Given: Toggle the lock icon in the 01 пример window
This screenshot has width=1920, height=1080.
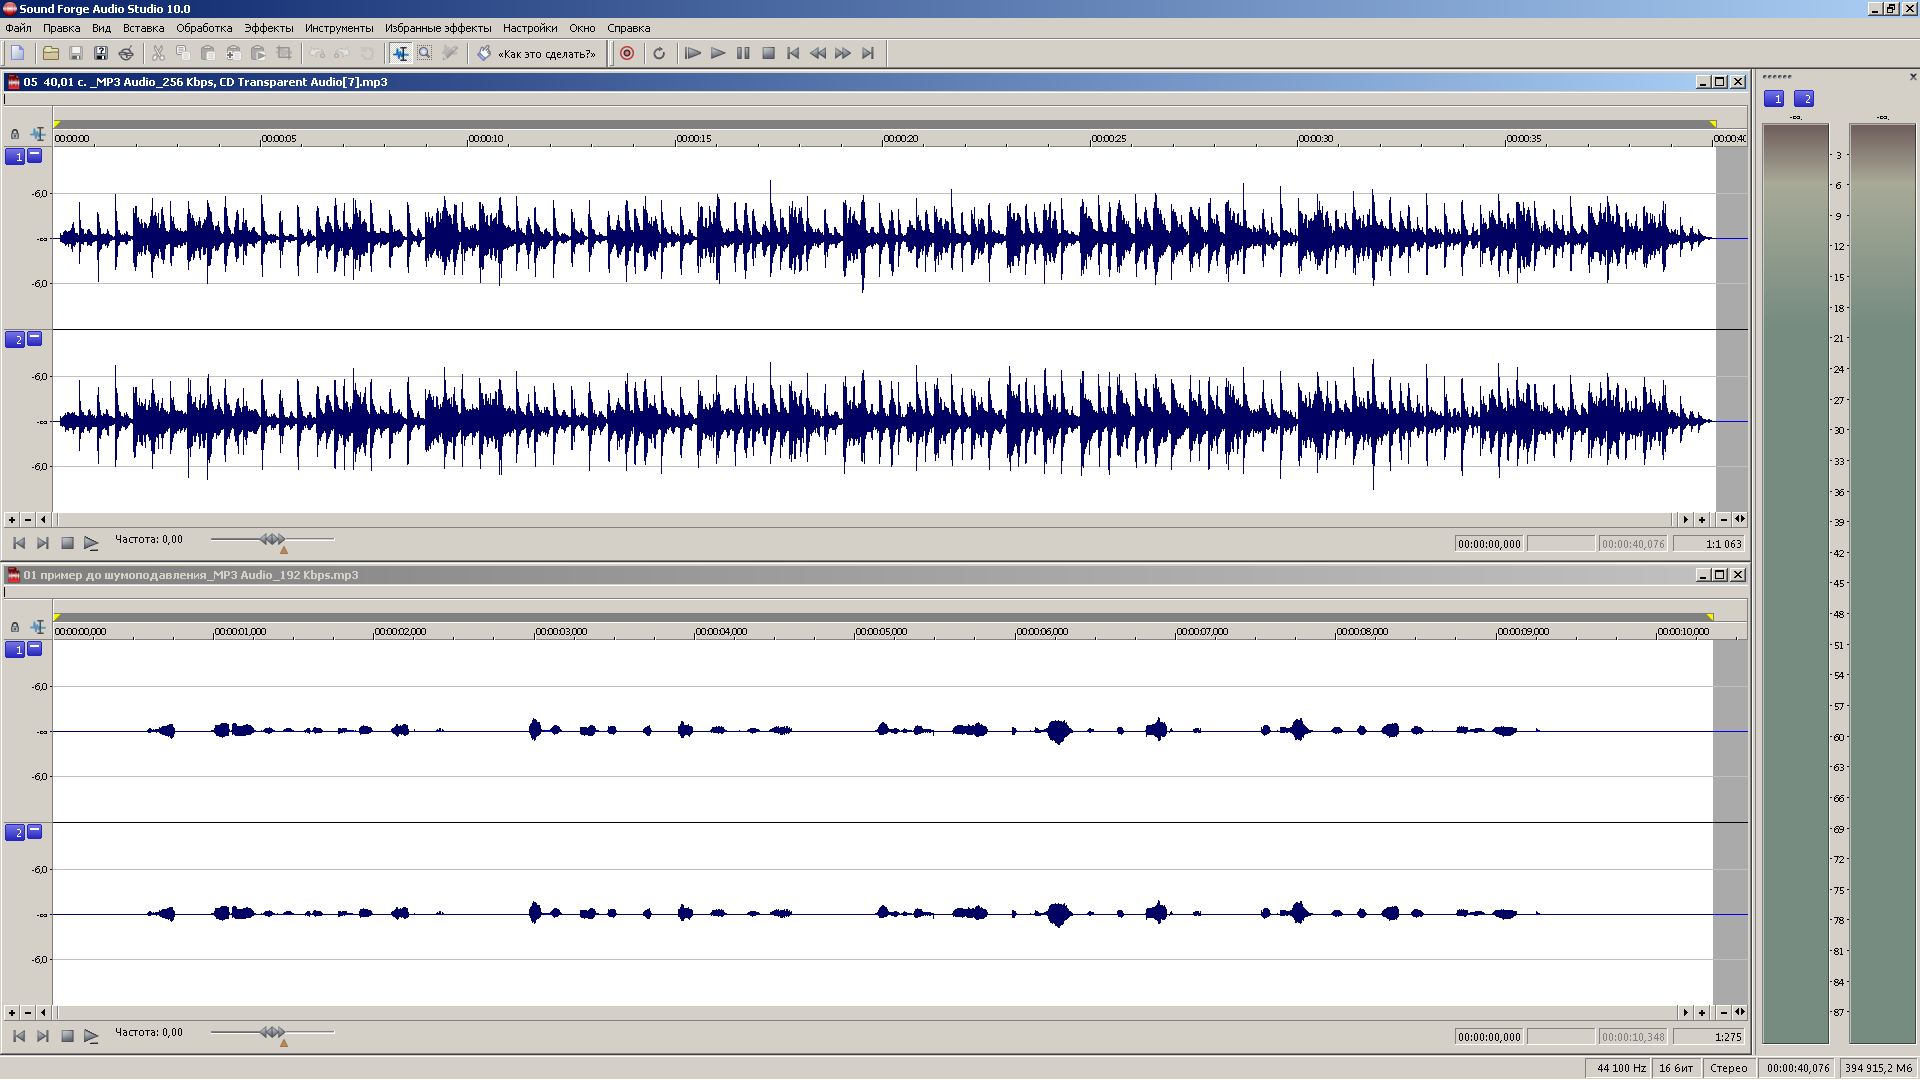Looking at the screenshot, I should 15,627.
